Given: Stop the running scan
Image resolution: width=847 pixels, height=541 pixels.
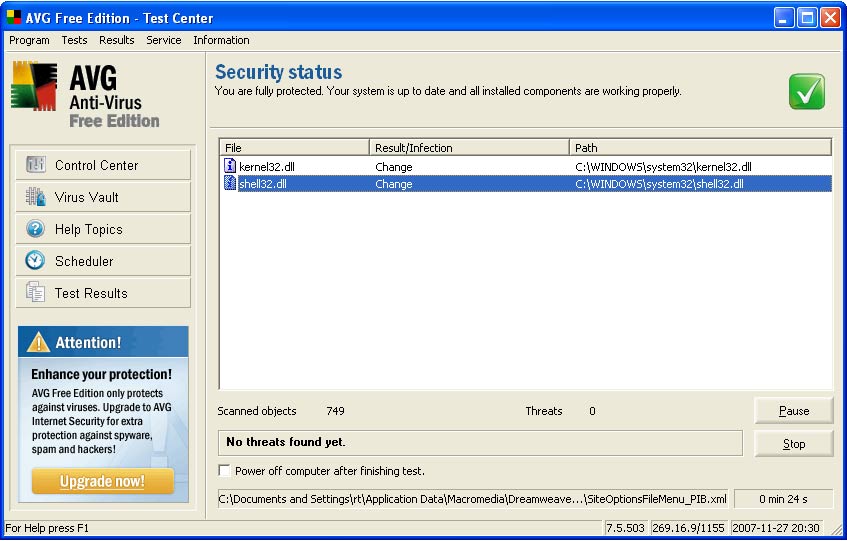Looking at the screenshot, I should point(794,444).
